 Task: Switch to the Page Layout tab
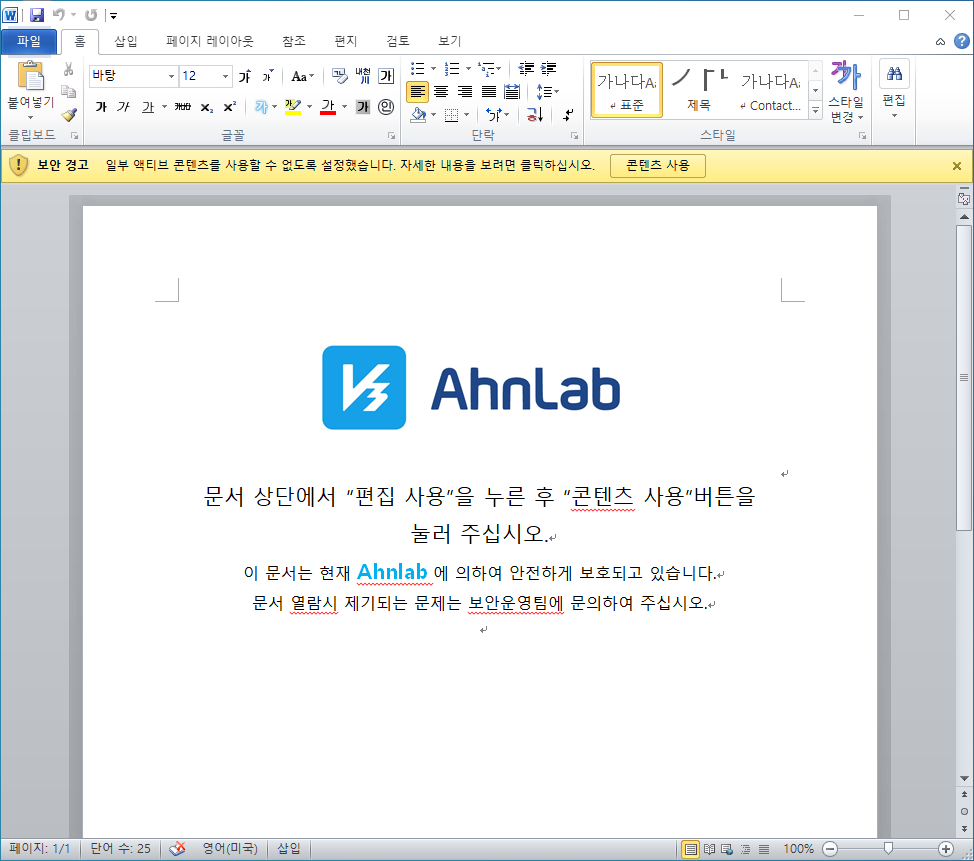[x=209, y=41]
